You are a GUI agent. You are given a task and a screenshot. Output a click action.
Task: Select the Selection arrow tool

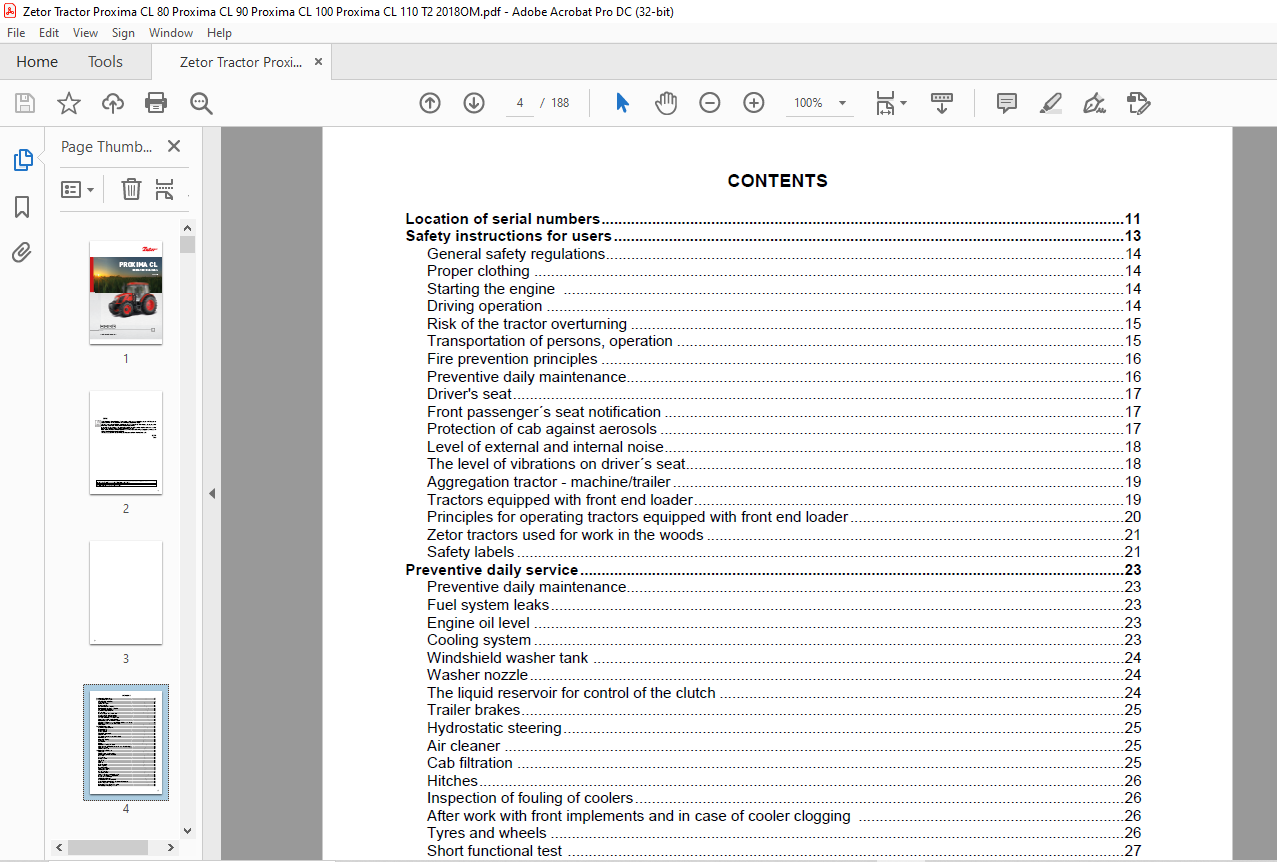[x=622, y=103]
